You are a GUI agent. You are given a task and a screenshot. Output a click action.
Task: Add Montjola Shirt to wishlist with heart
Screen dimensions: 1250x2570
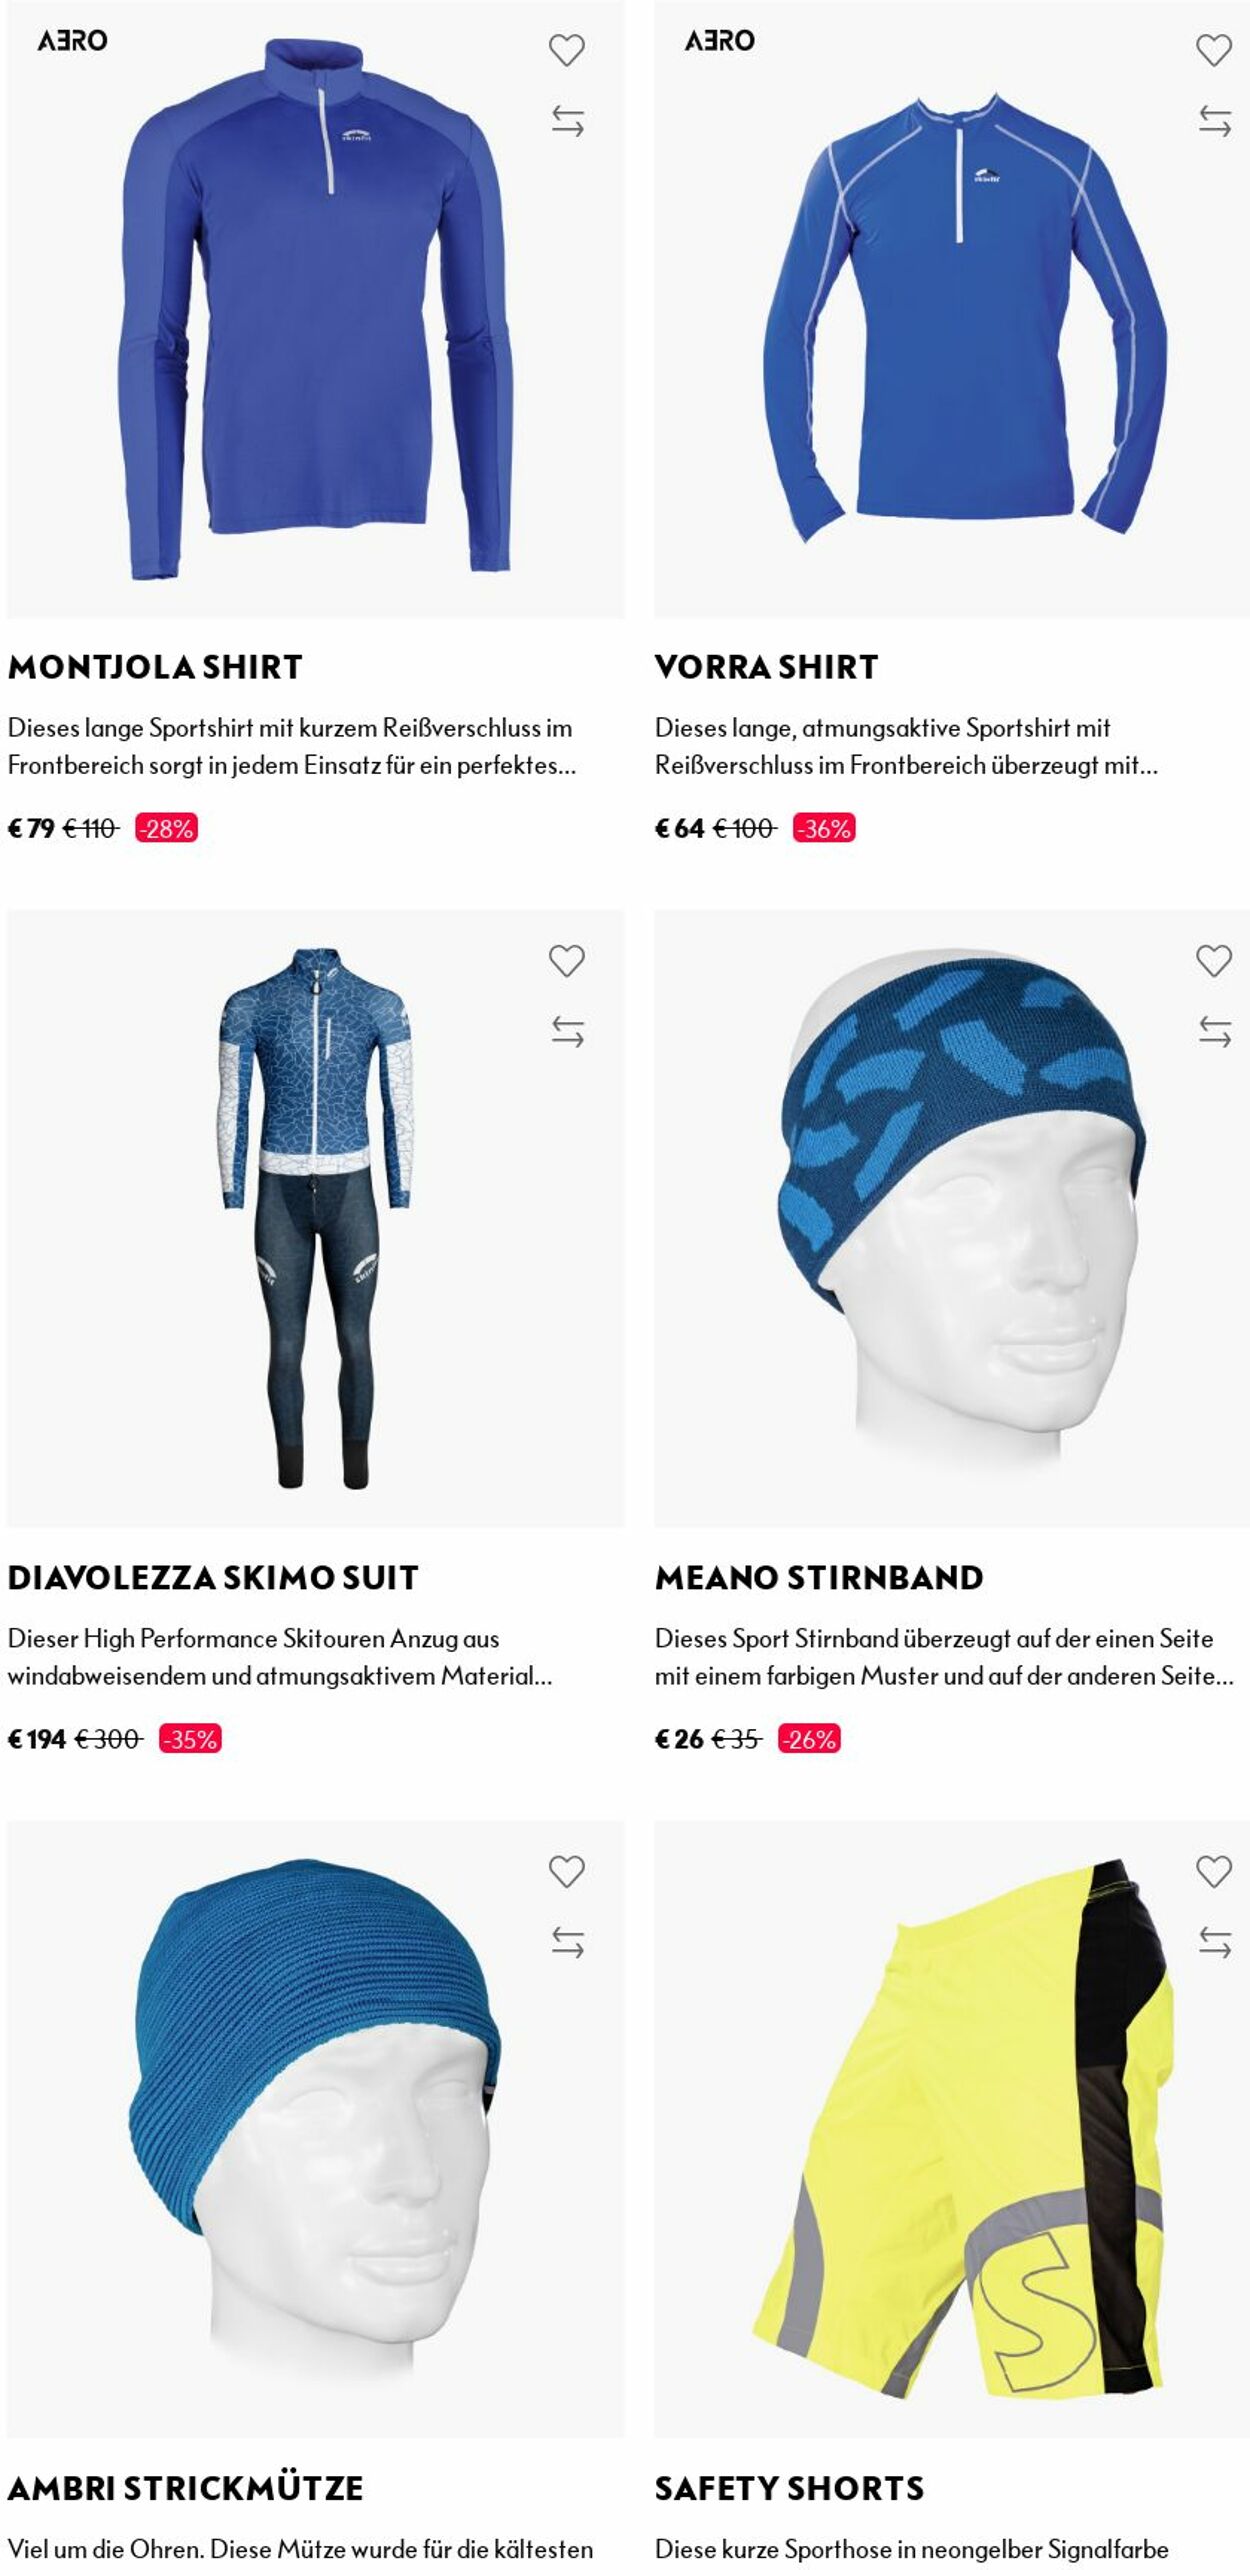[566, 50]
